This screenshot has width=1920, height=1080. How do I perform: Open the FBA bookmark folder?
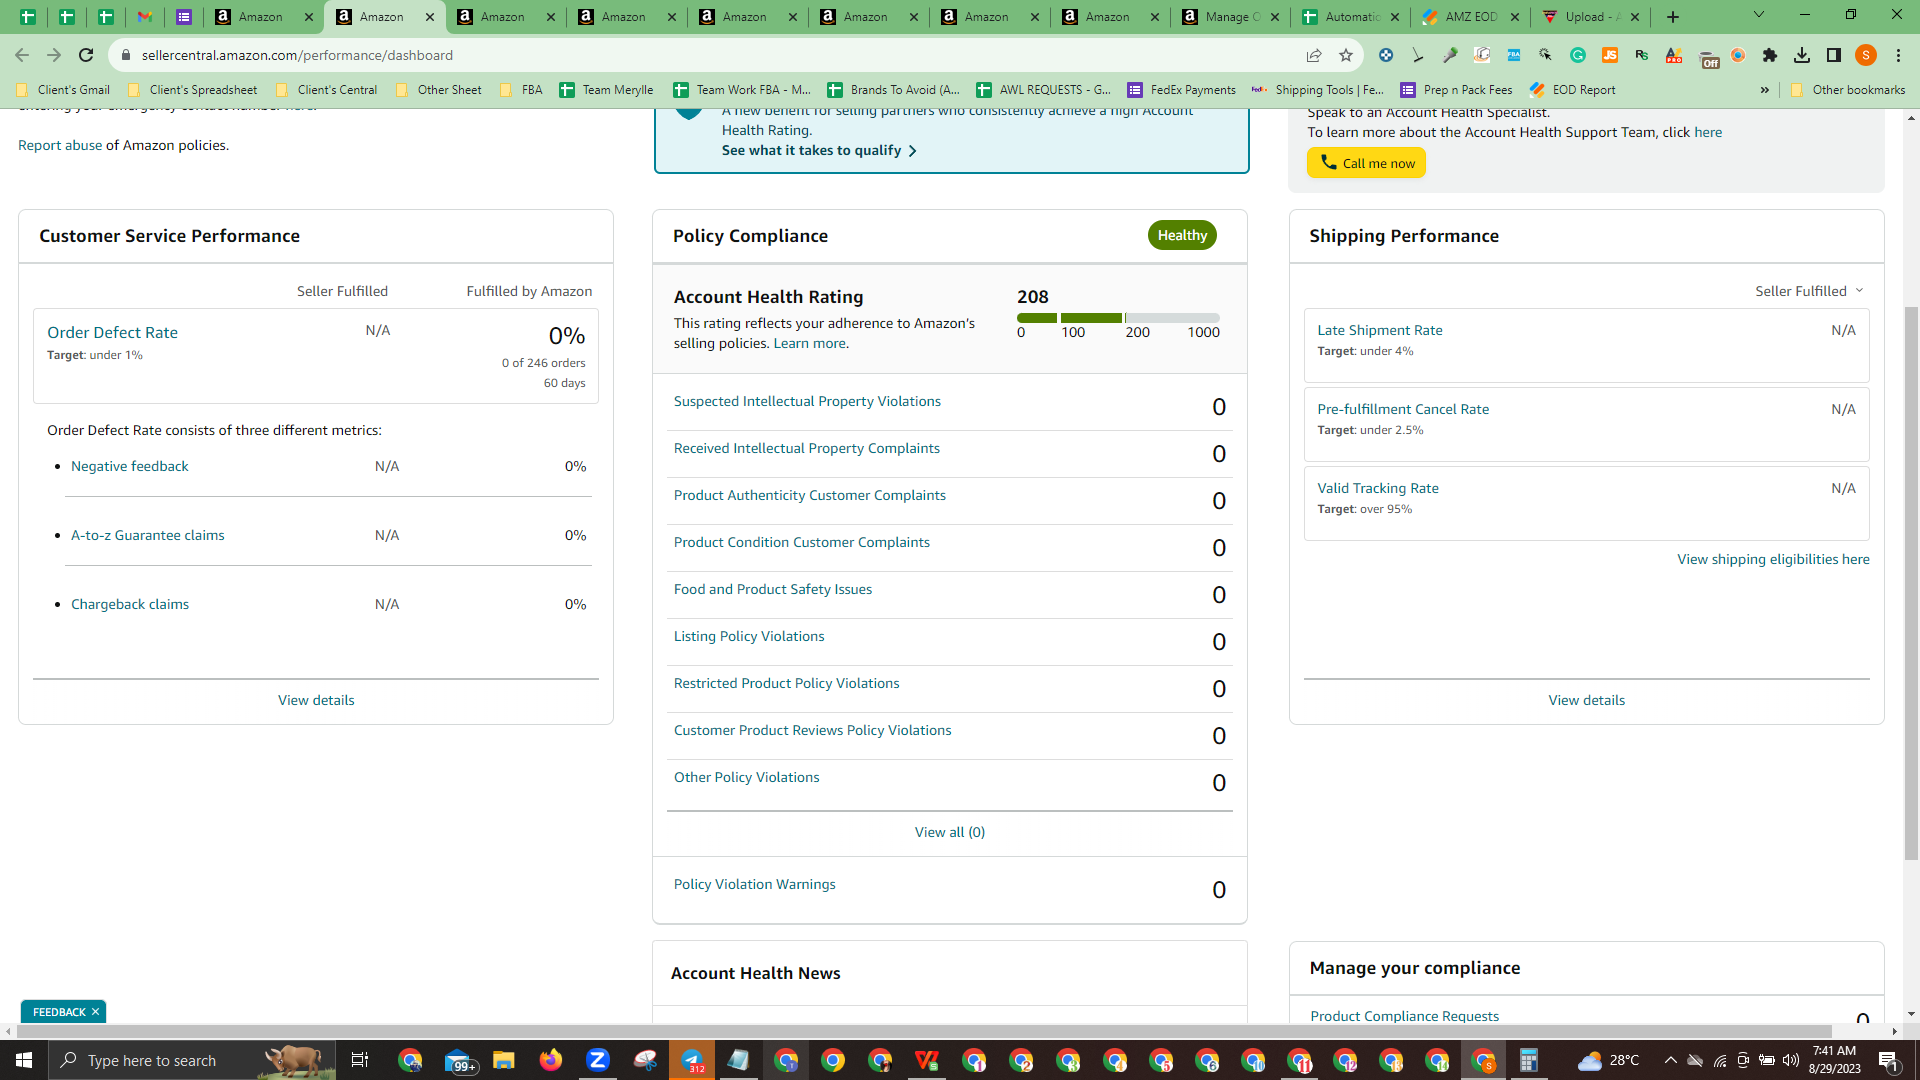pyautogui.click(x=521, y=90)
